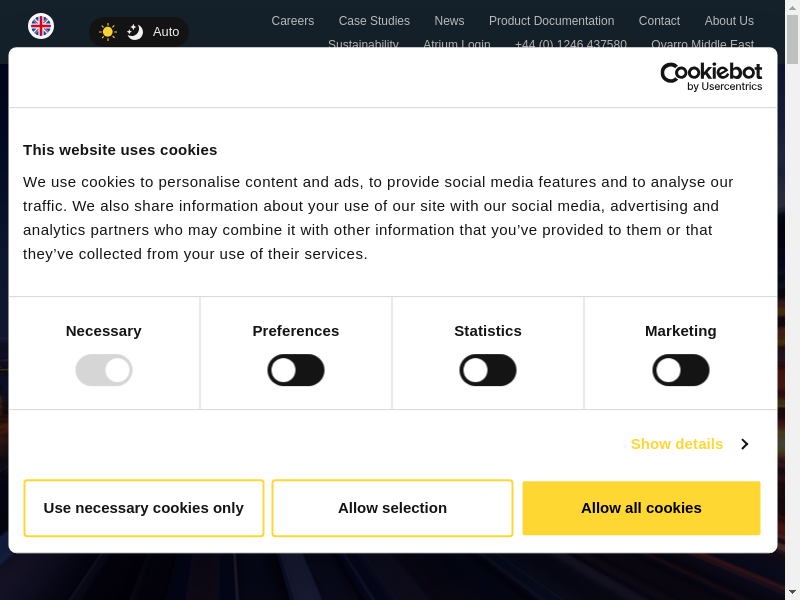Turn on the Marketing cookie switch
800x600 pixels.
coord(681,370)
